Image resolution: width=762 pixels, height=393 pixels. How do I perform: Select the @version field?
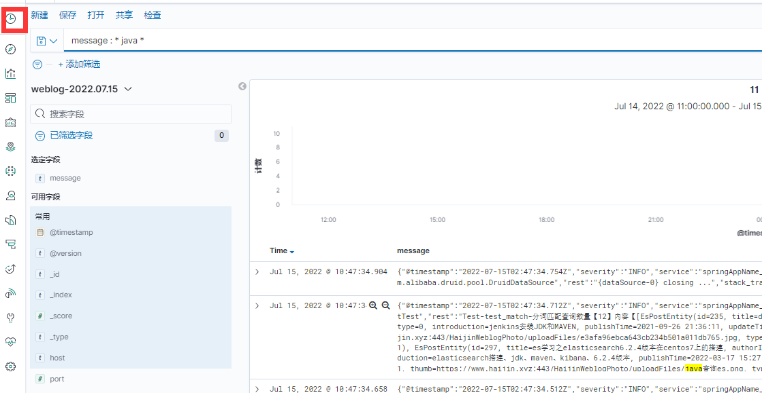point(65,254)
